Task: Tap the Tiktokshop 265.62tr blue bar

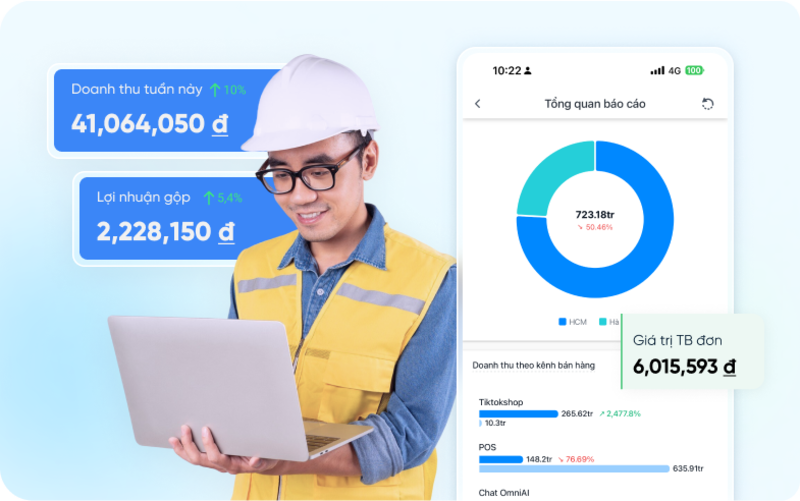Action: (518, 414)
